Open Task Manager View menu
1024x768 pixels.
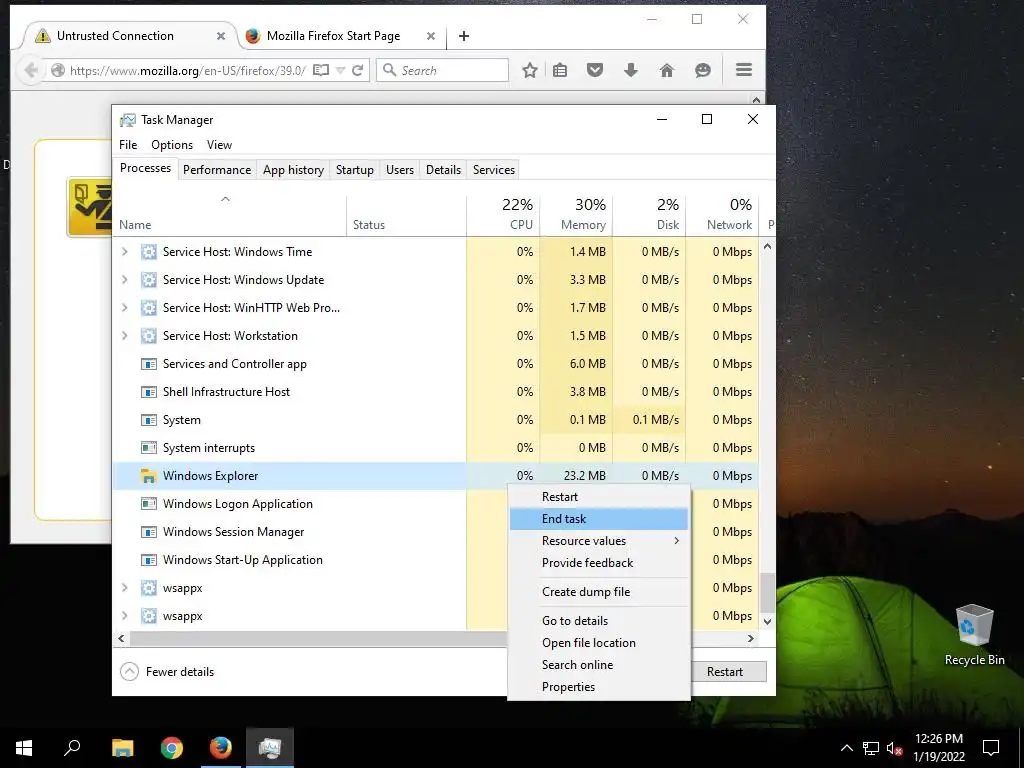tap(219, 144)
